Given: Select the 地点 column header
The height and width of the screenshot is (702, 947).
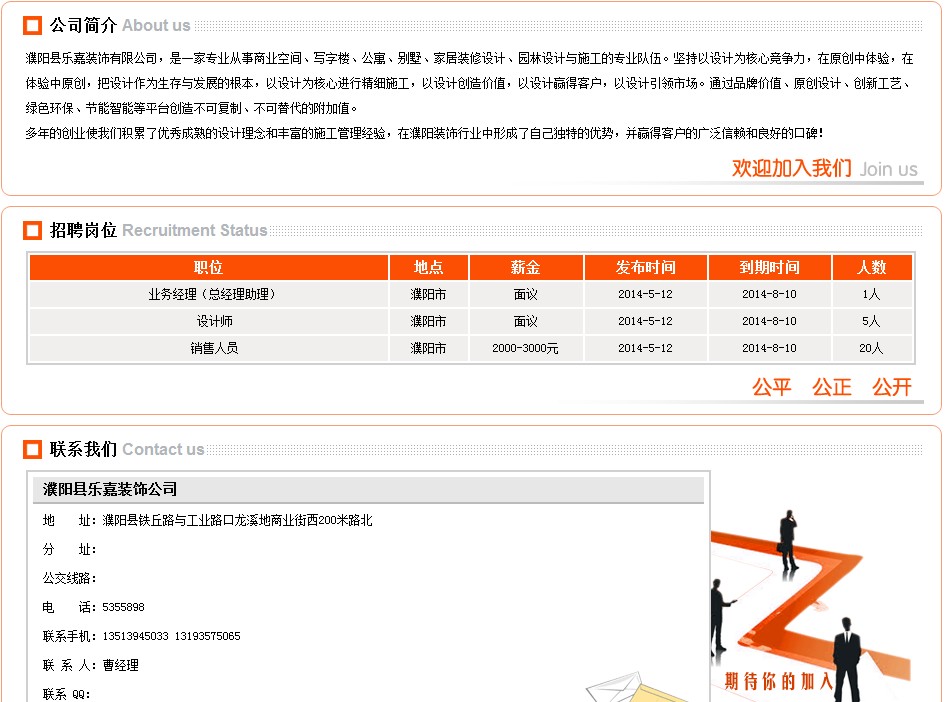Looking at the screenshot, I should [x=429, y=267].
